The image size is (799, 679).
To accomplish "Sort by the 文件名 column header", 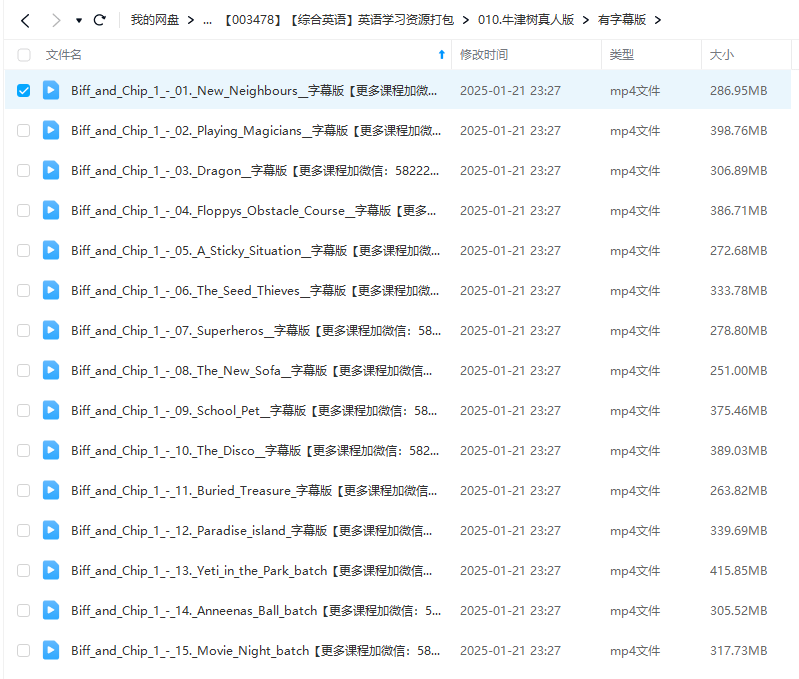I will pyautogui.click(x=64, y=55).
